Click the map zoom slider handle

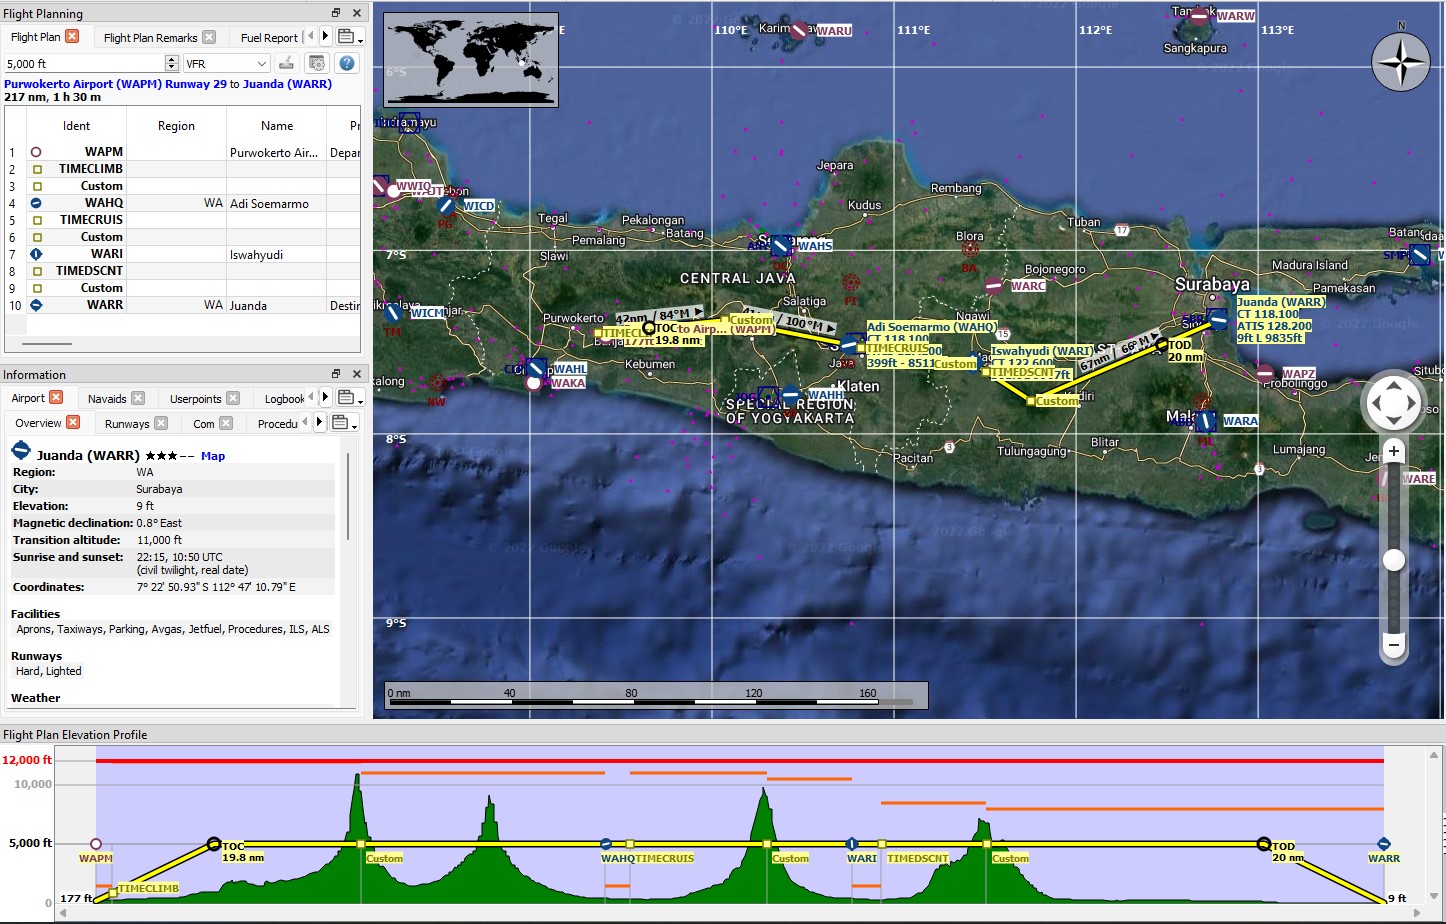click(x=1393, y=560)
